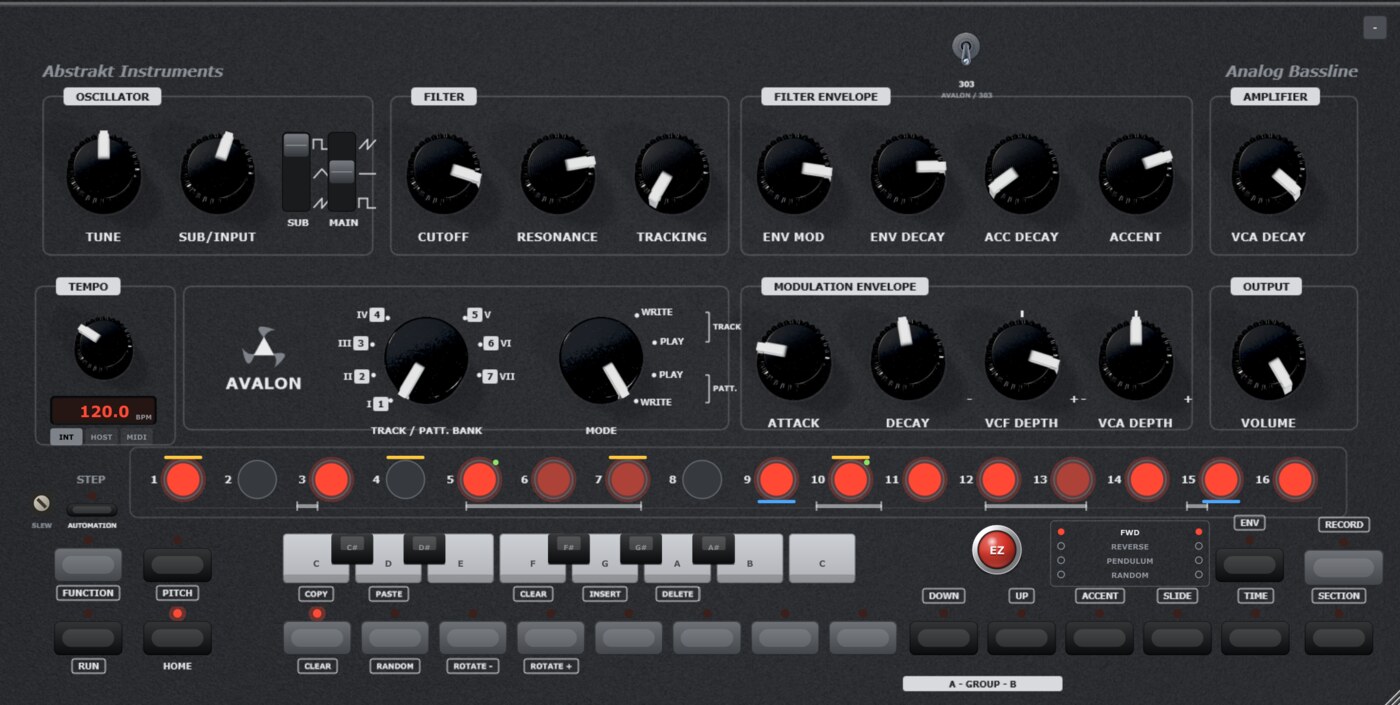Click the RESONANCE knob
The image size is (1400, 705).
pos(557,175)
